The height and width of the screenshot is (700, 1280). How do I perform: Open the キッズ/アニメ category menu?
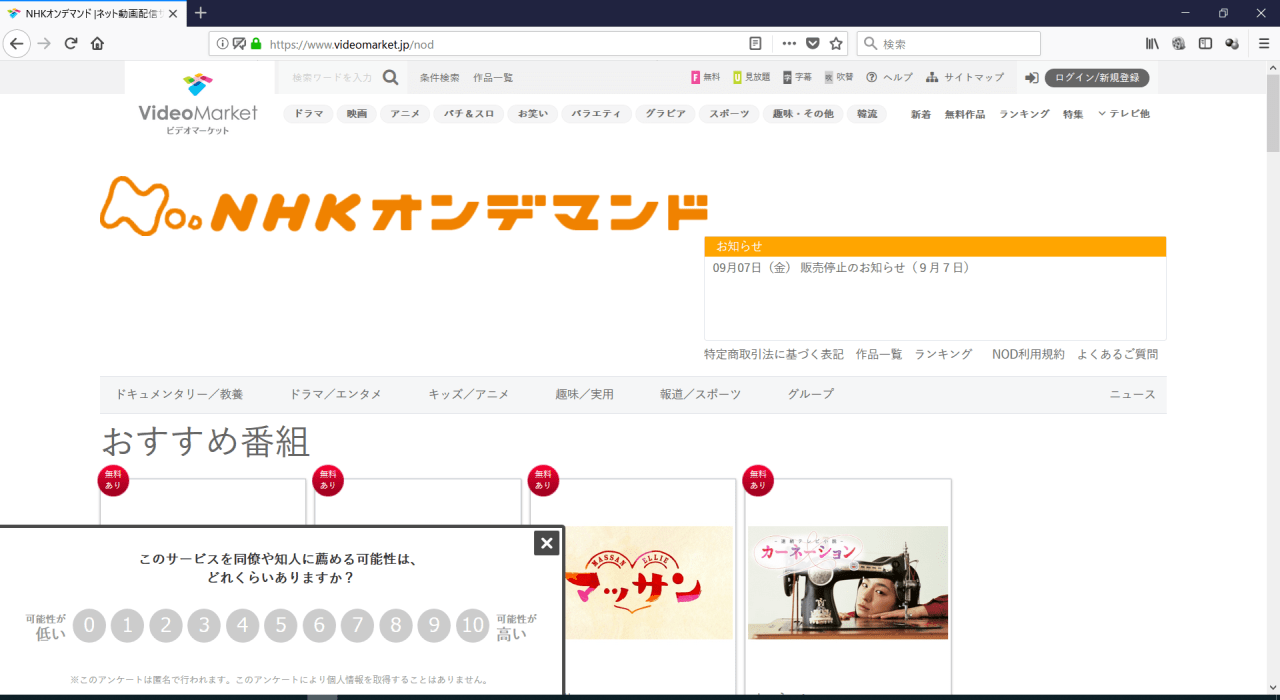[x=468, y=394]
